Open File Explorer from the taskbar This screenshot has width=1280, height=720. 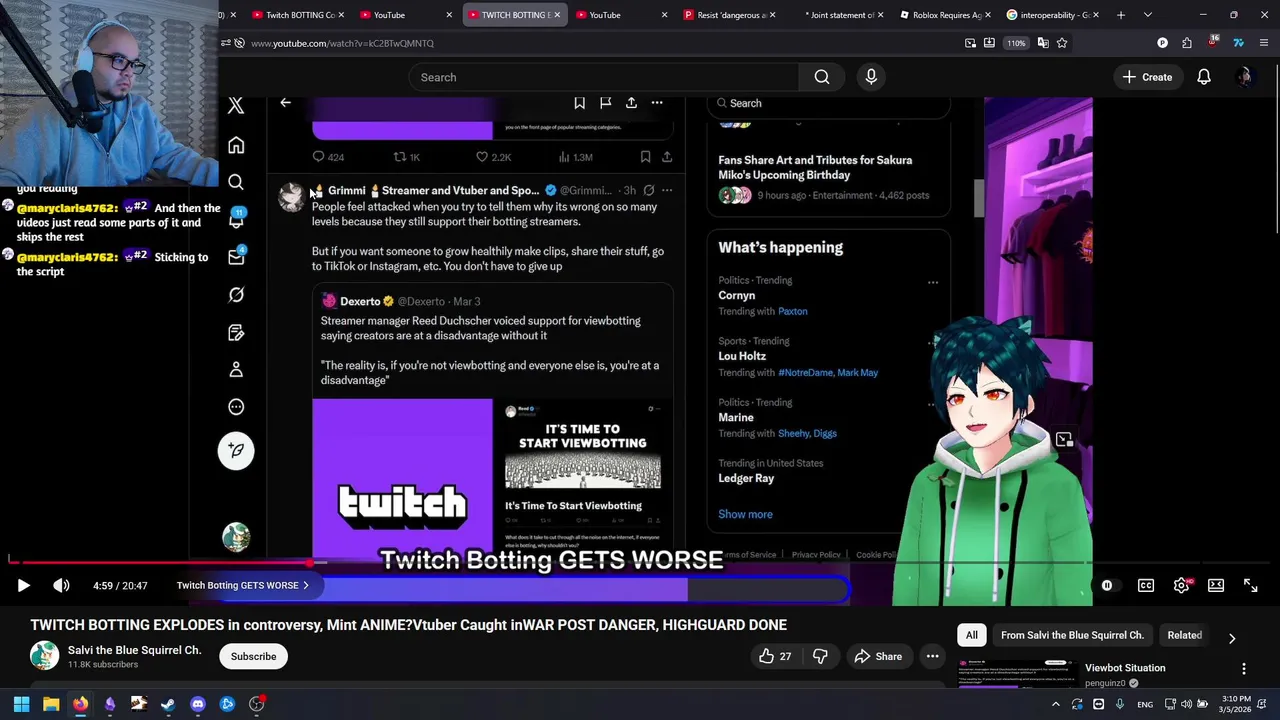51,704
